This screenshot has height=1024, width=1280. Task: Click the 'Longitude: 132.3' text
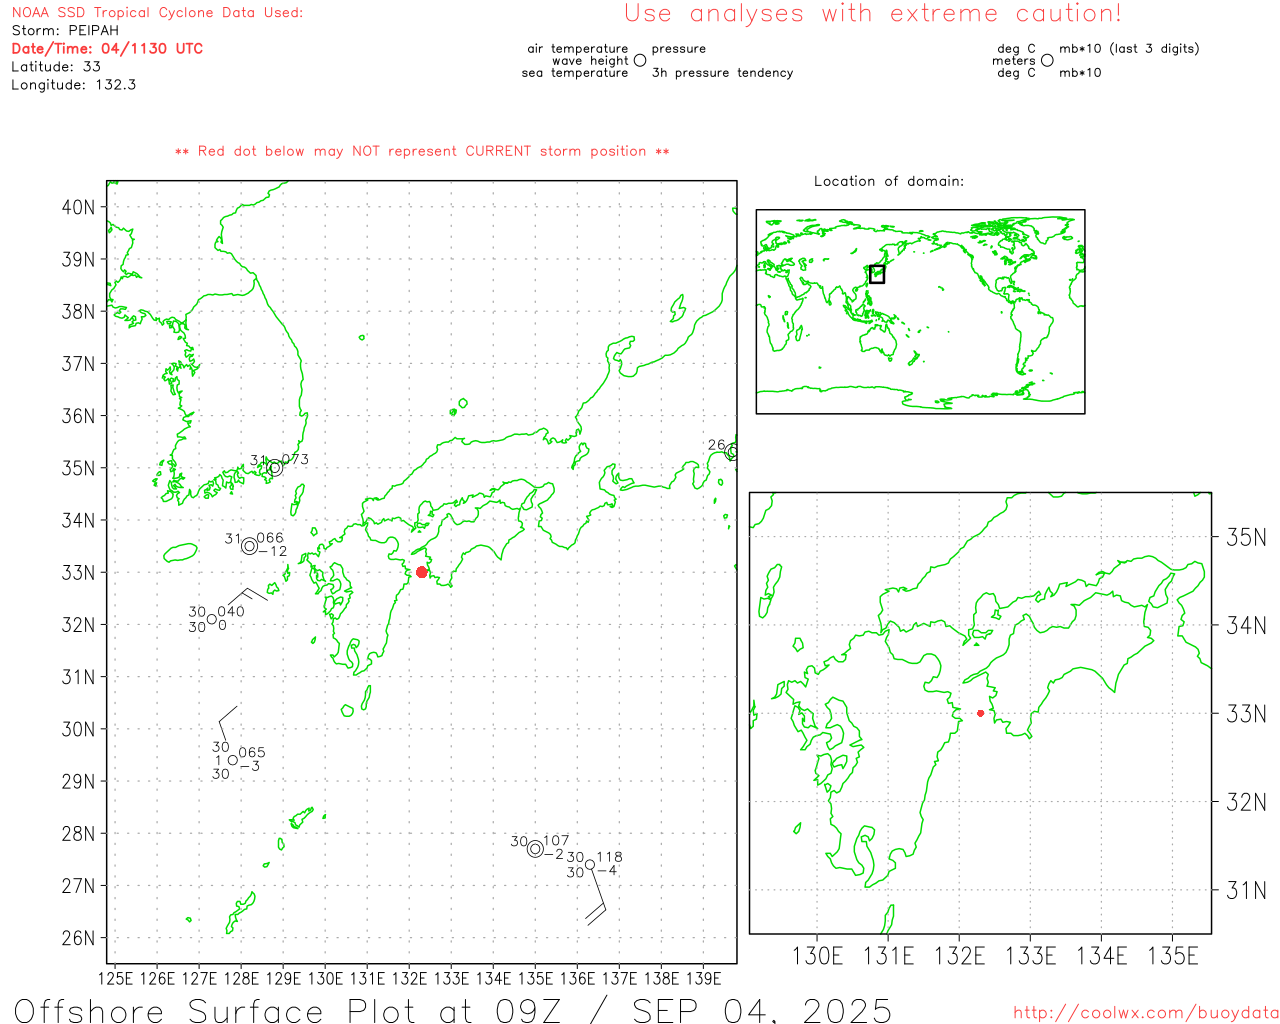tap(73, 85)
